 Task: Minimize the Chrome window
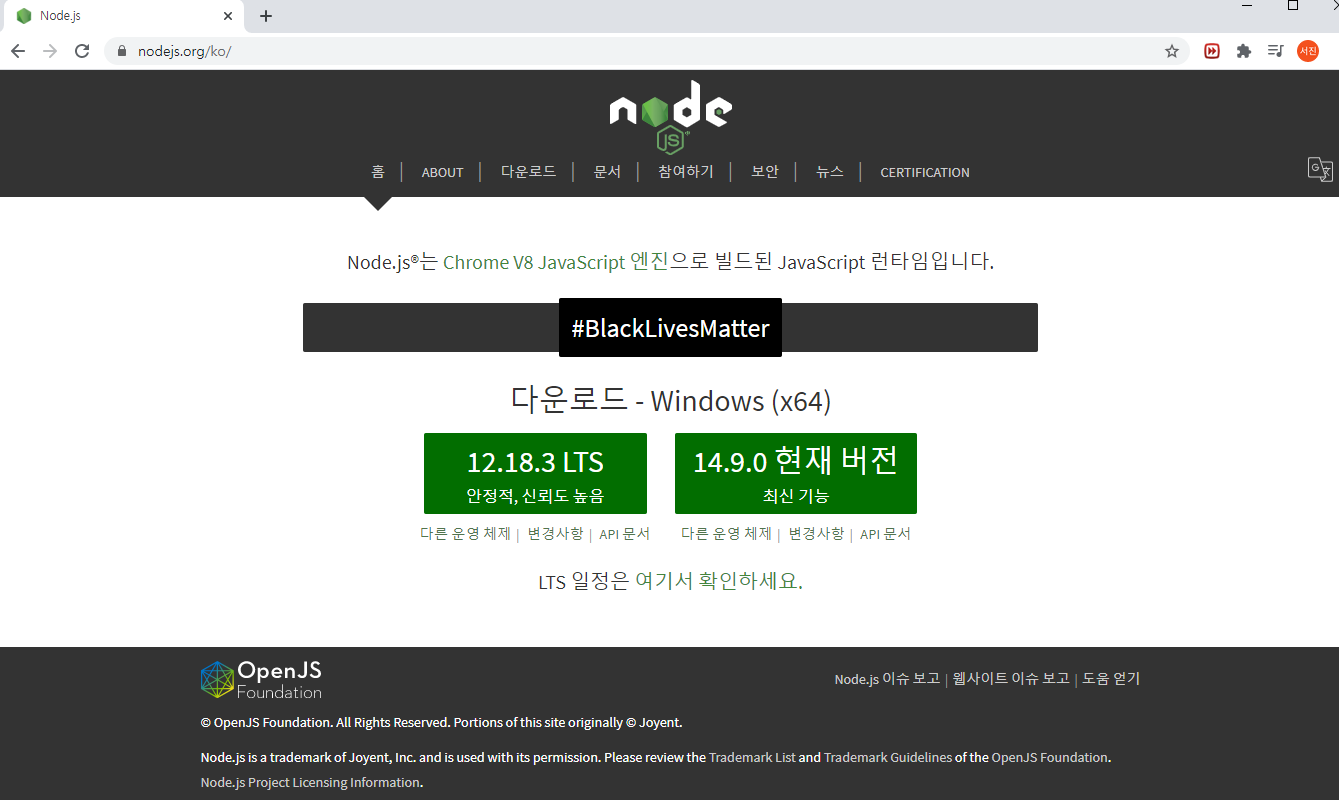1247,6
